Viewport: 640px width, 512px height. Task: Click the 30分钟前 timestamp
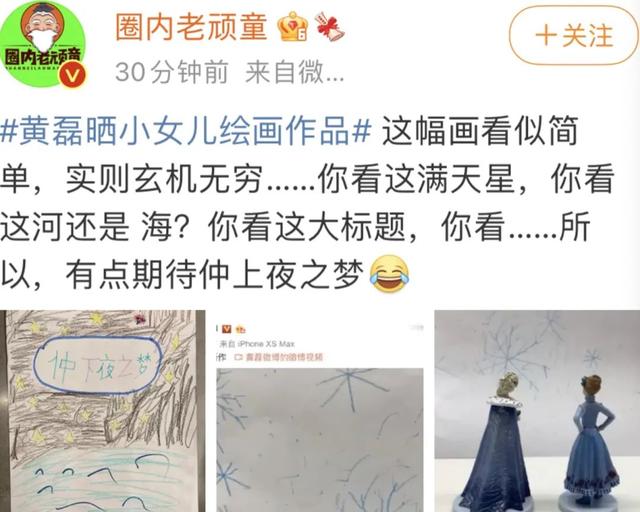point(171,72)
